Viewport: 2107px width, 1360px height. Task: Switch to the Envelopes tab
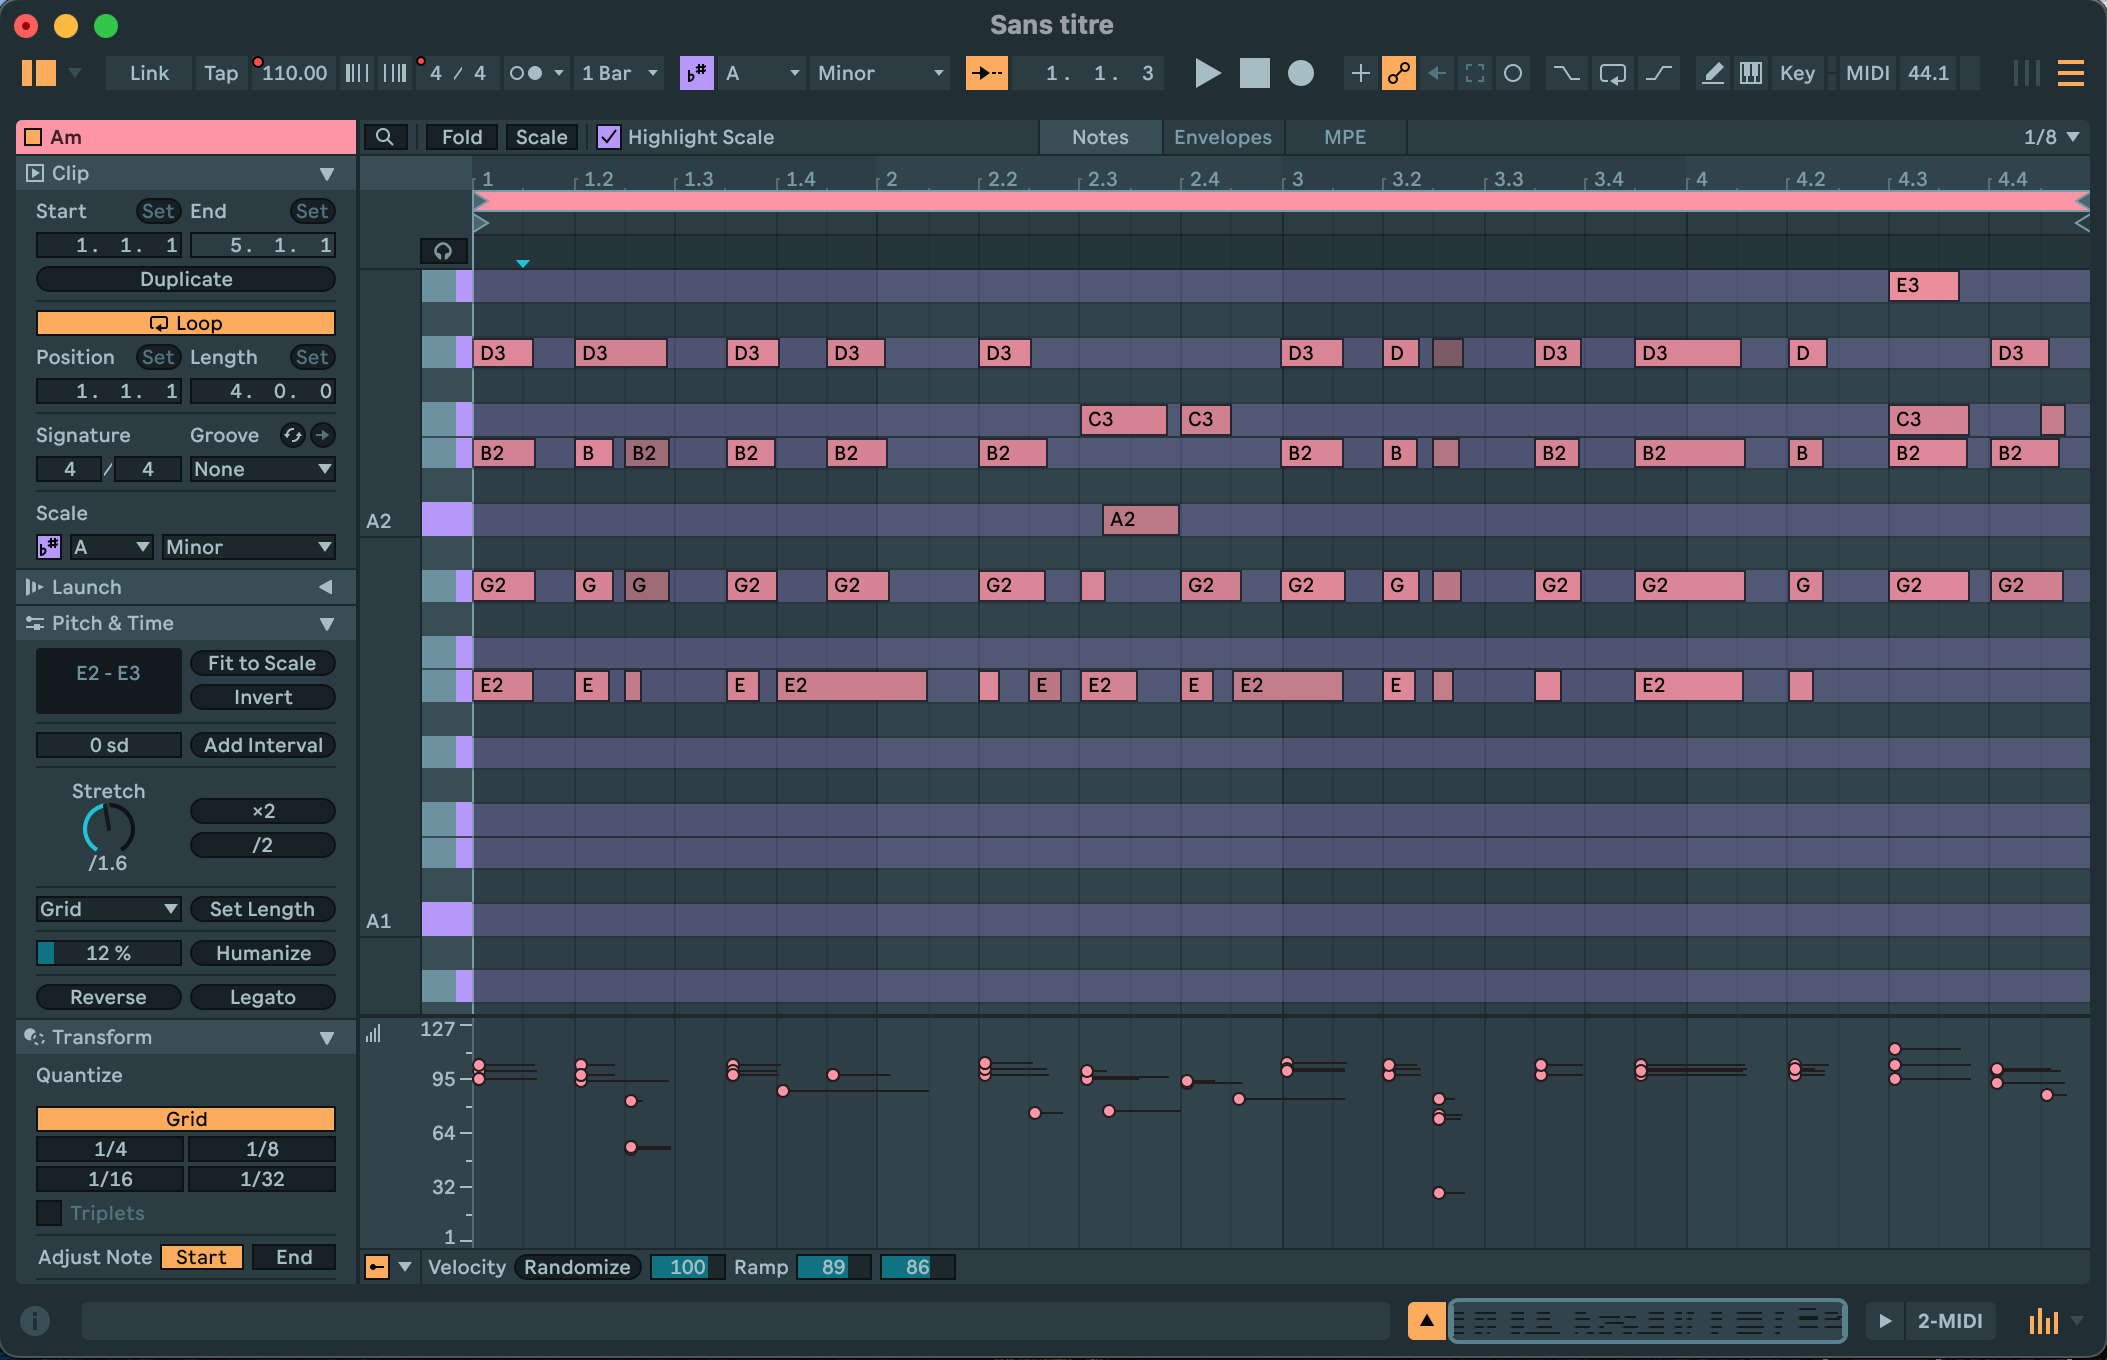click(1222, 137)
